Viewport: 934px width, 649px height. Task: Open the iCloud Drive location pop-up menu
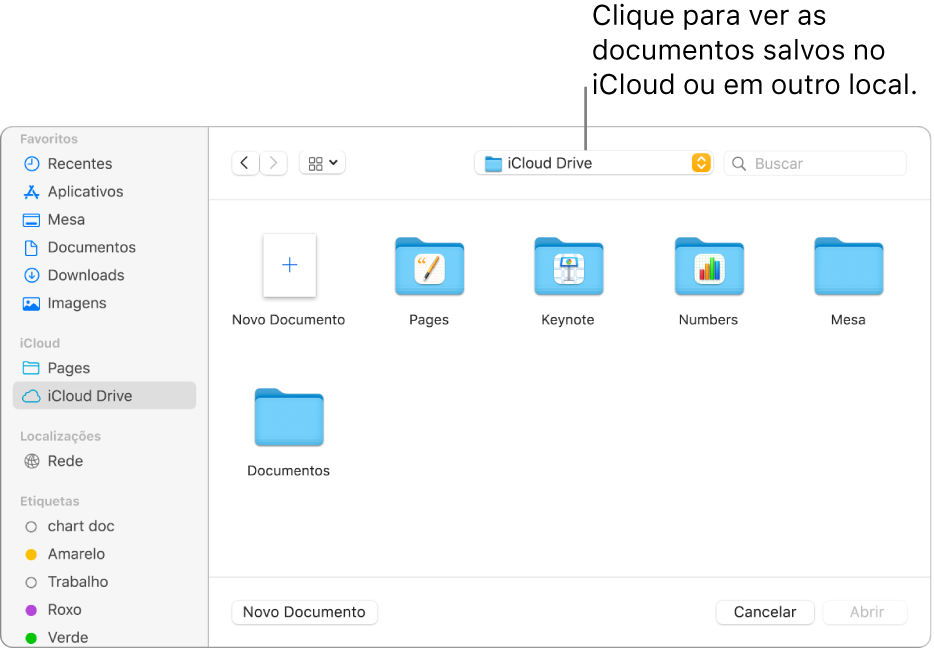tap(594, 163)
